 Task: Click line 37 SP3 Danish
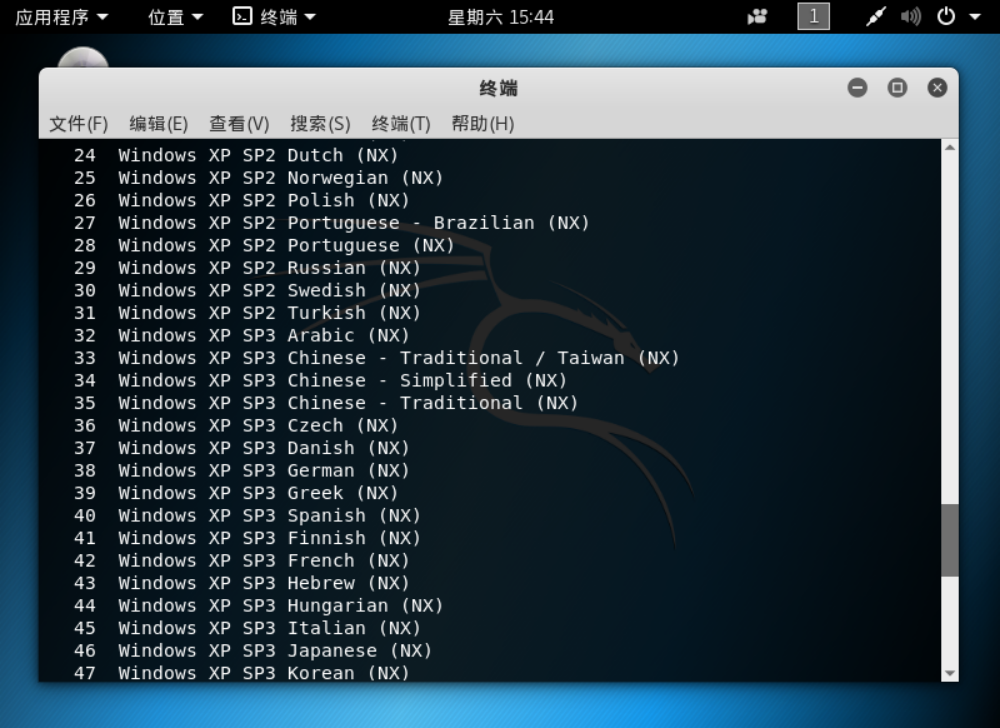(x=242, y=448)
